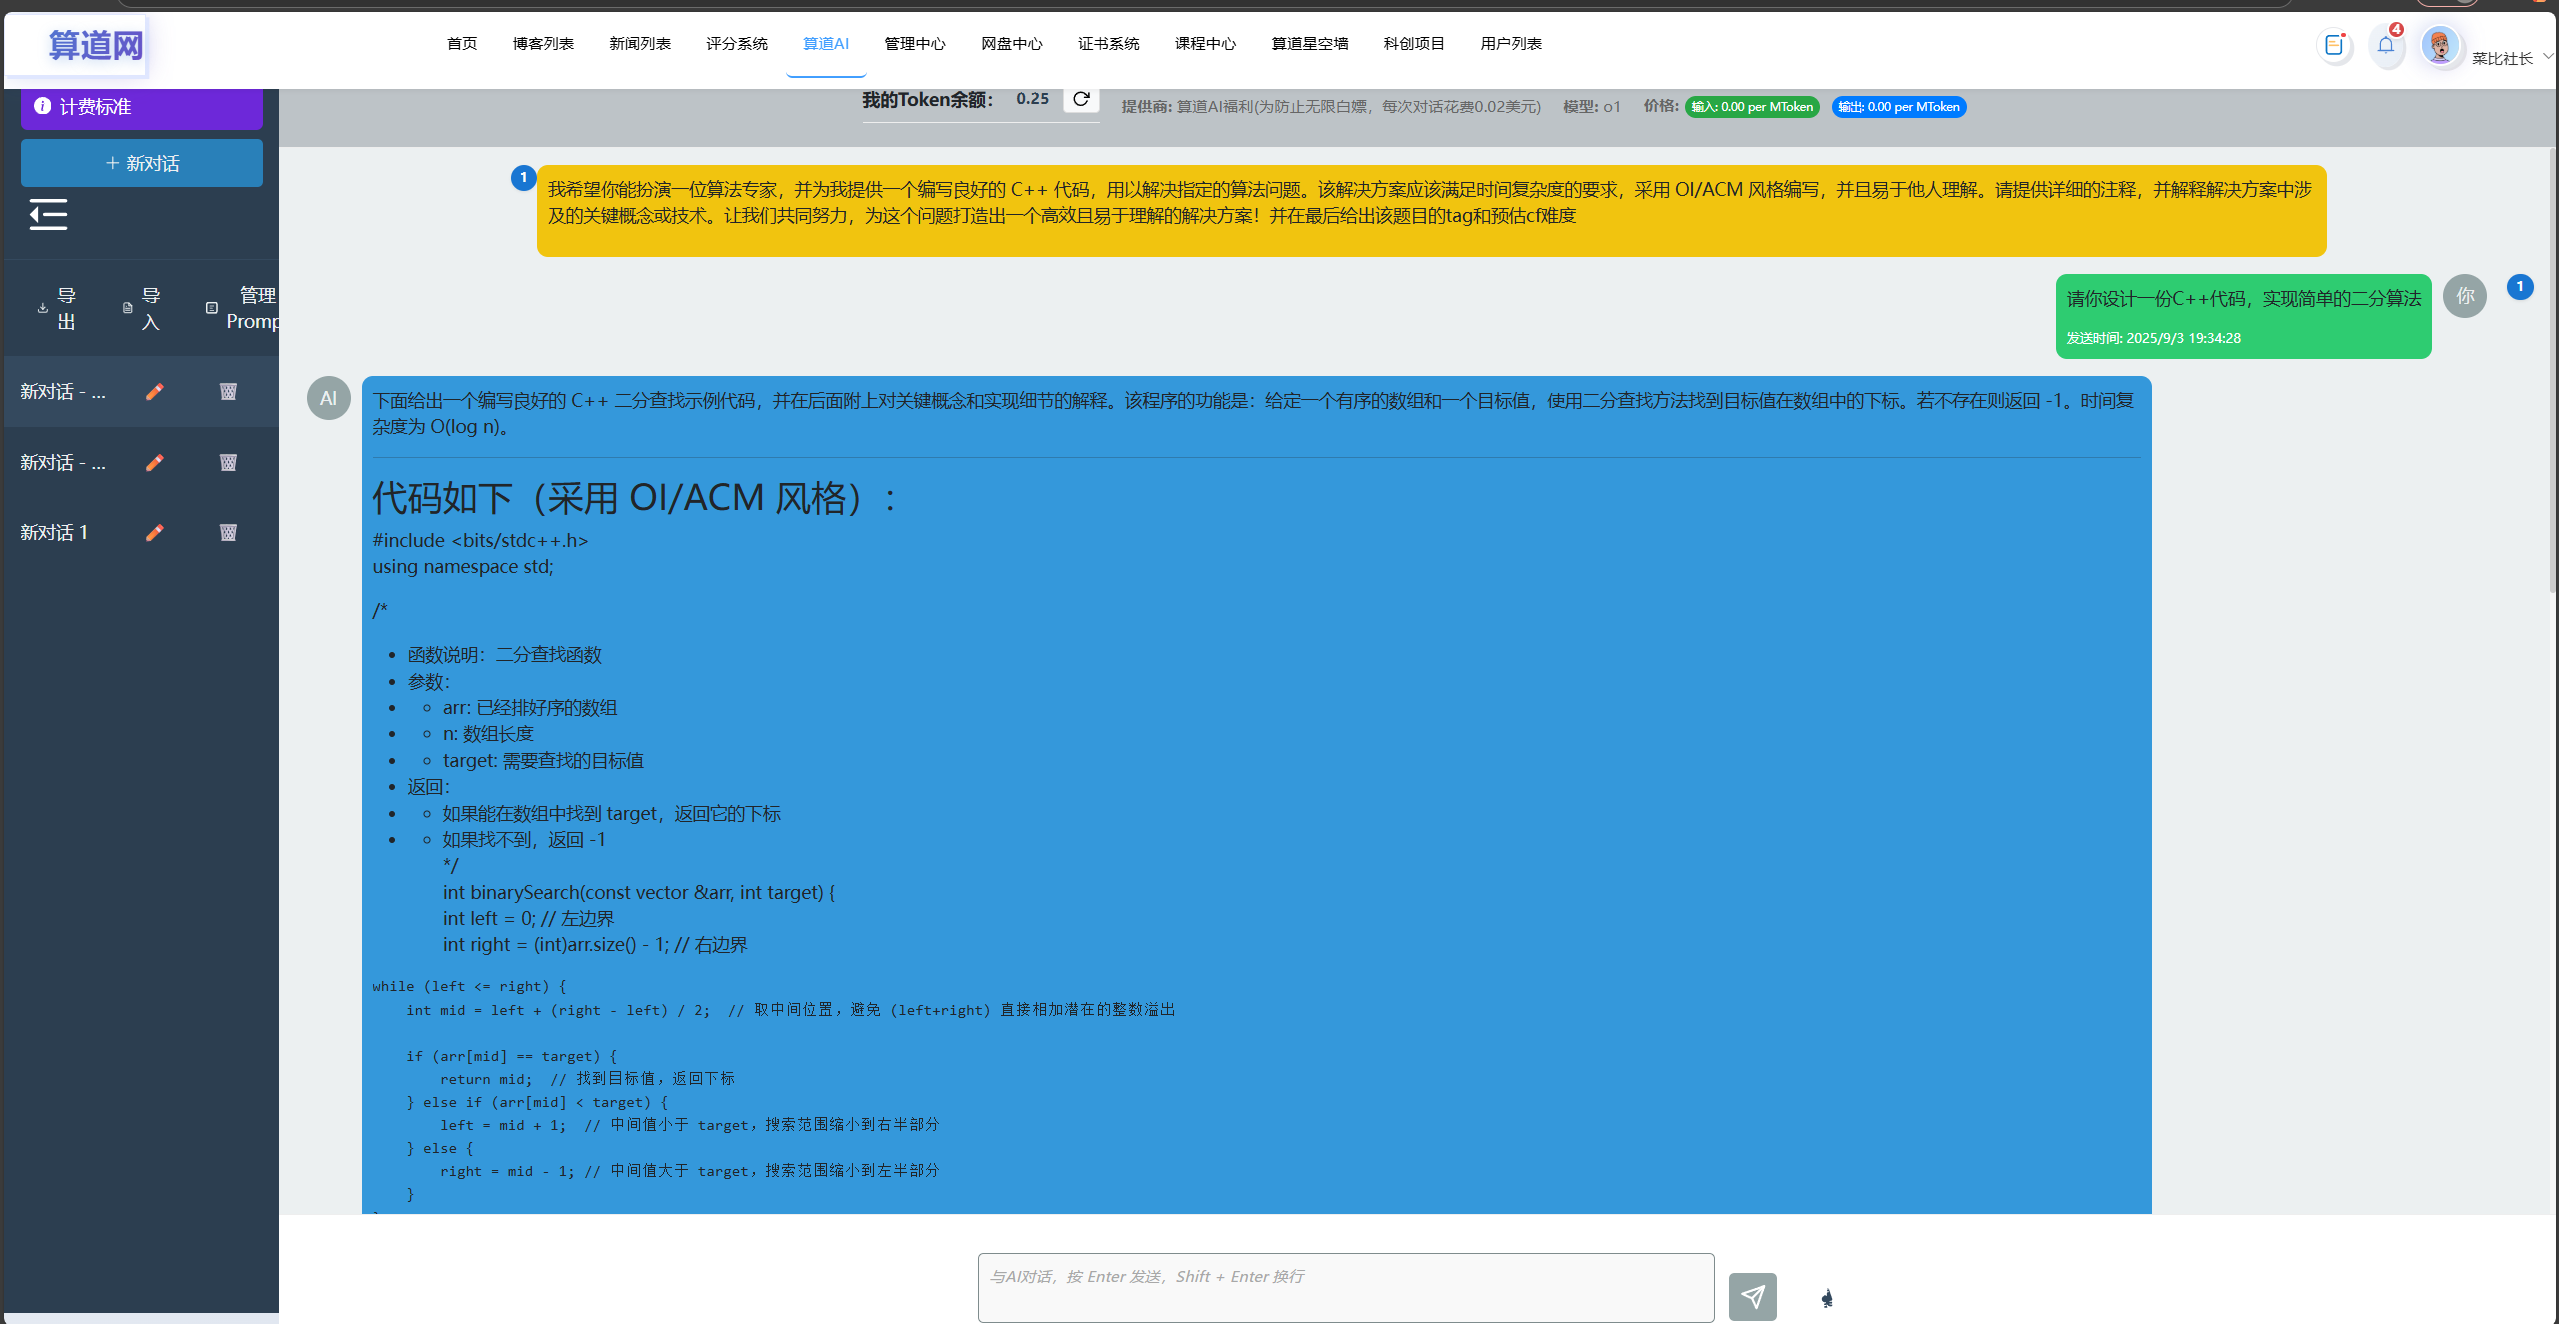The height and width of the screenshot is (1324, 2559).
Task: Start a 新对话 with the plus button
Action: (x=142, y=163)
